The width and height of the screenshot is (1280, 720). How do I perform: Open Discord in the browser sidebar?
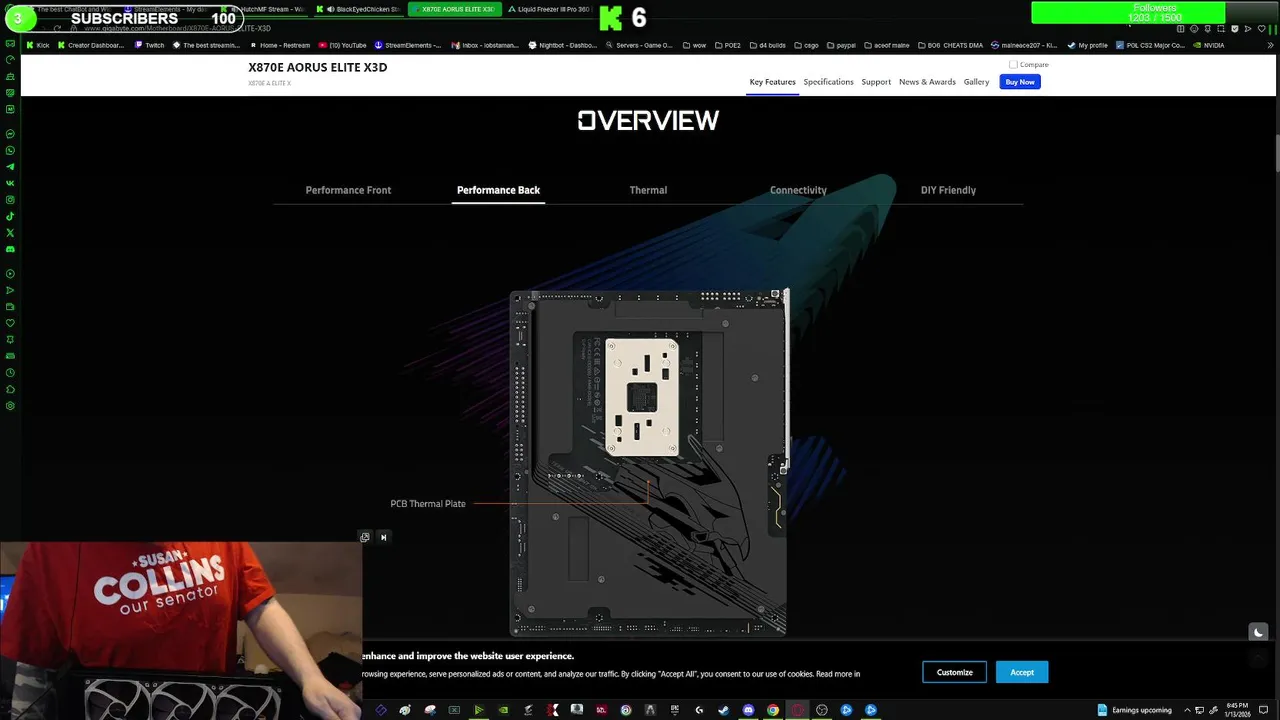pyautogui.click(x=10, y=249)
